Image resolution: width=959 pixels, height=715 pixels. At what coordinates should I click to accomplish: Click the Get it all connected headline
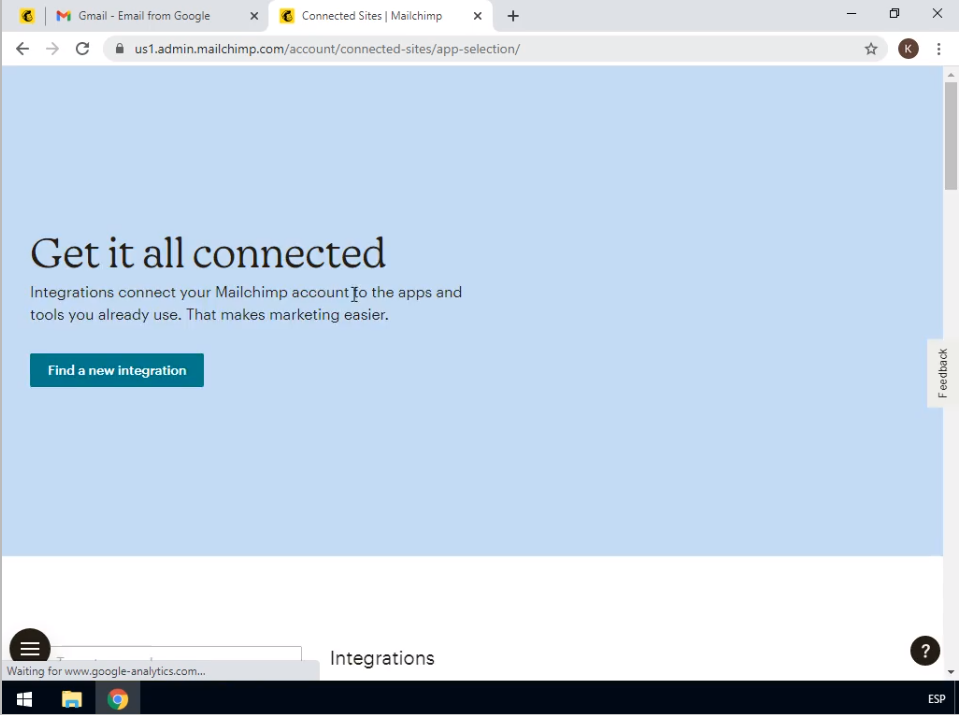click(208, 253)
